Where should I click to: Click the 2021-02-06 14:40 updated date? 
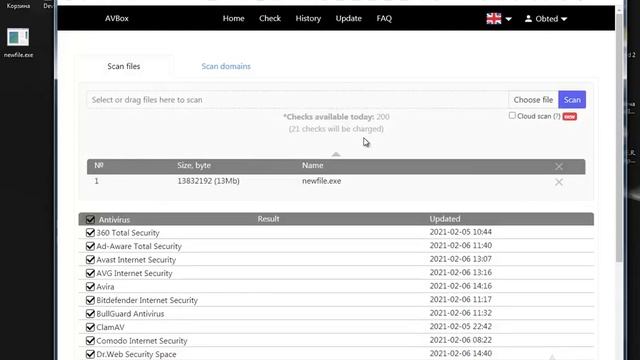pos(460,353)
